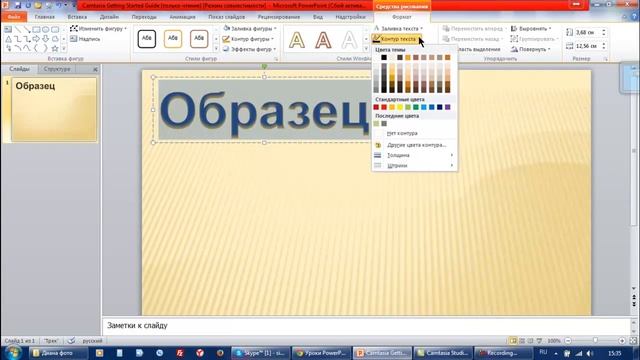Click the Надпись text box button
The image size is (640, 360).
pos(85,39)
